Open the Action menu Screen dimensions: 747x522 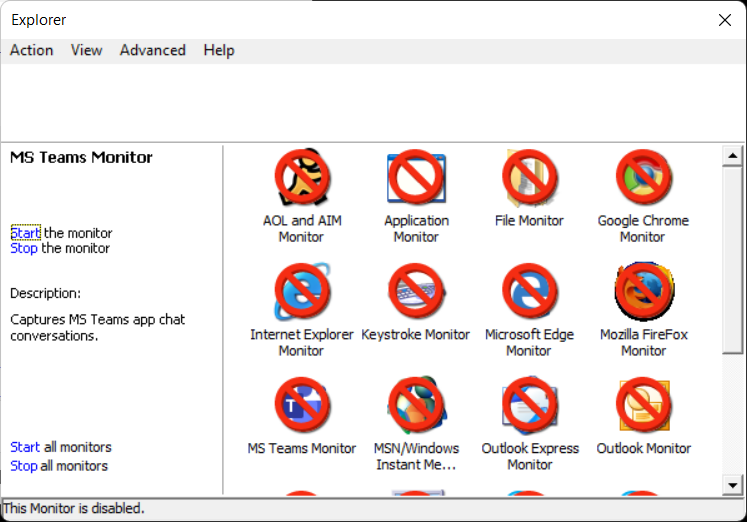(31, 50)
